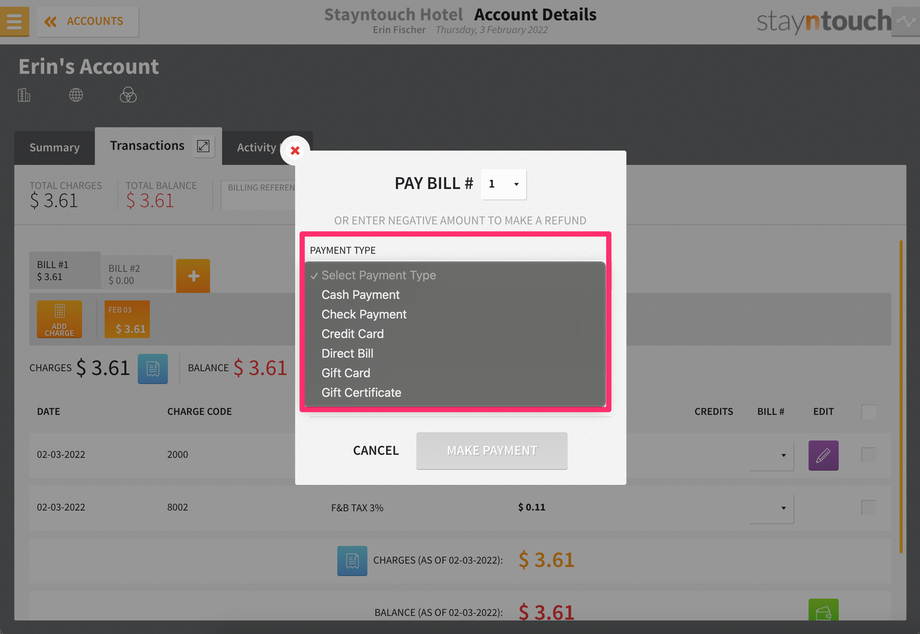Click the globe icon under Erin's Account
Screen dimensions: 920x634
[76, 95]
